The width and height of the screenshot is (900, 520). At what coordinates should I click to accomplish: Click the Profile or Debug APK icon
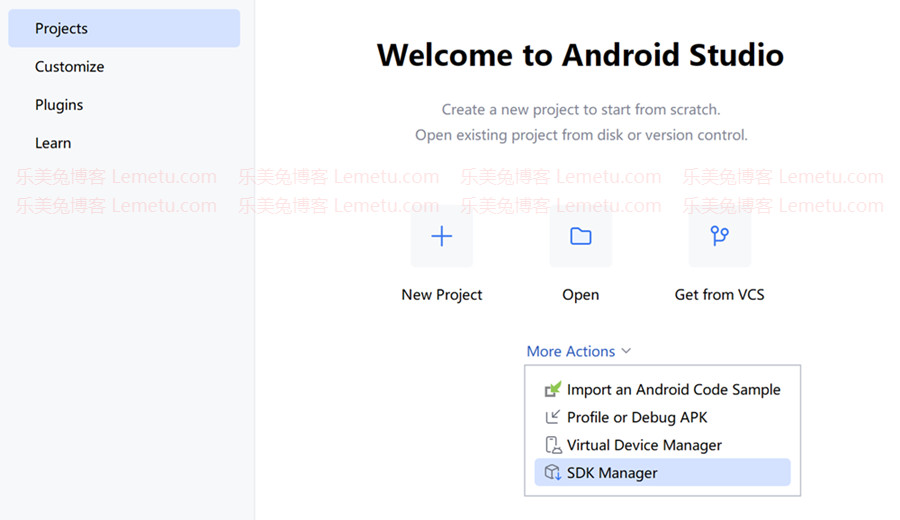[553, 417]
